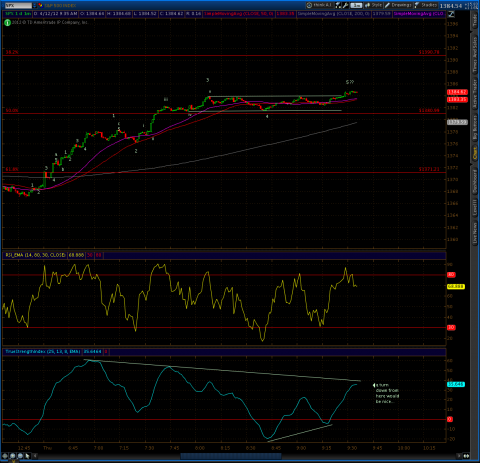Click the RSI_EMA study header label
This screenshot has width=480, height=463.
35,255
